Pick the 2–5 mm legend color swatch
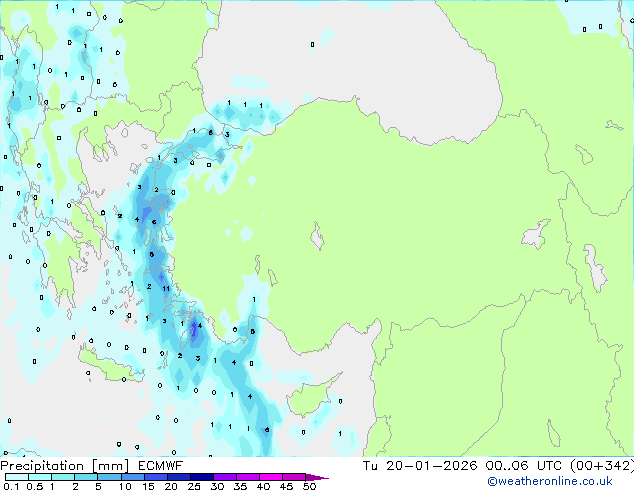This screenshot has width=634, height=490. coord(86,477)
